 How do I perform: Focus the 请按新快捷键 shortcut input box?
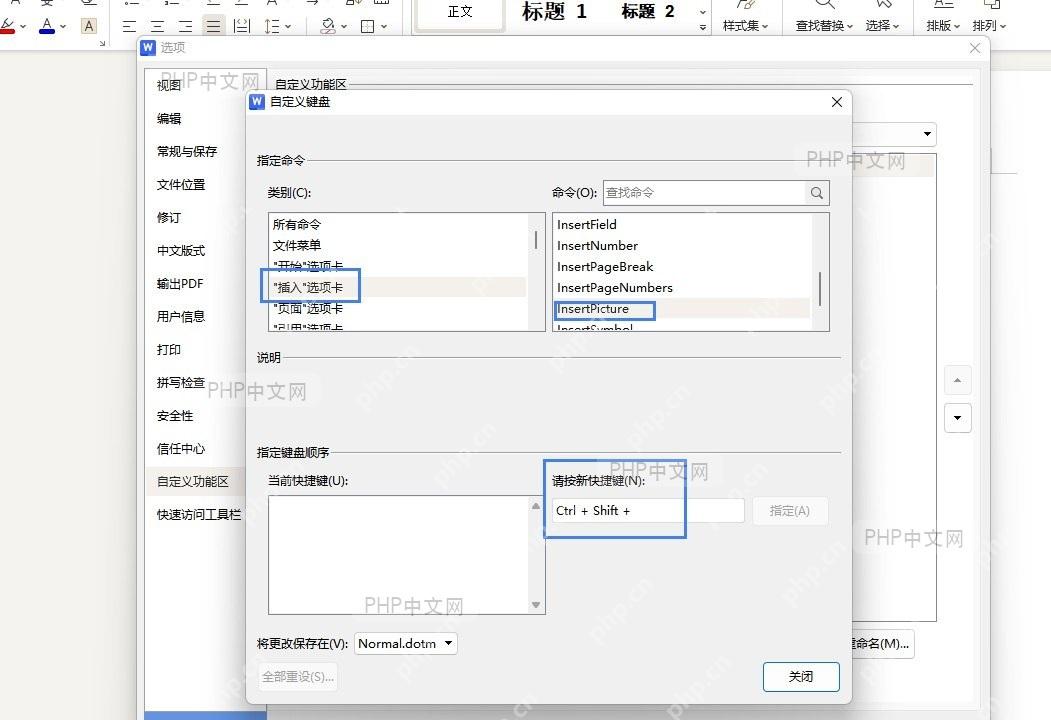(648, 511)
